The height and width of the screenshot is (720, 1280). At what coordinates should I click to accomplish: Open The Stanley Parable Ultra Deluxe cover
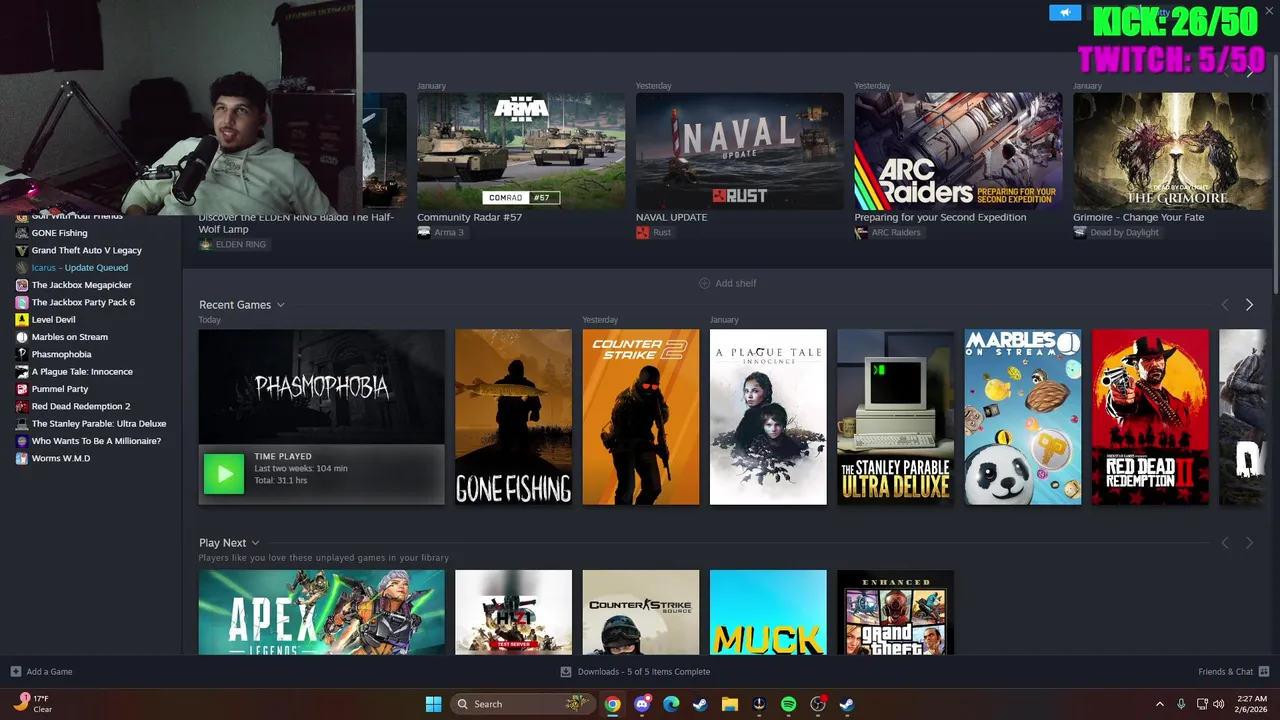pos(895,417)
